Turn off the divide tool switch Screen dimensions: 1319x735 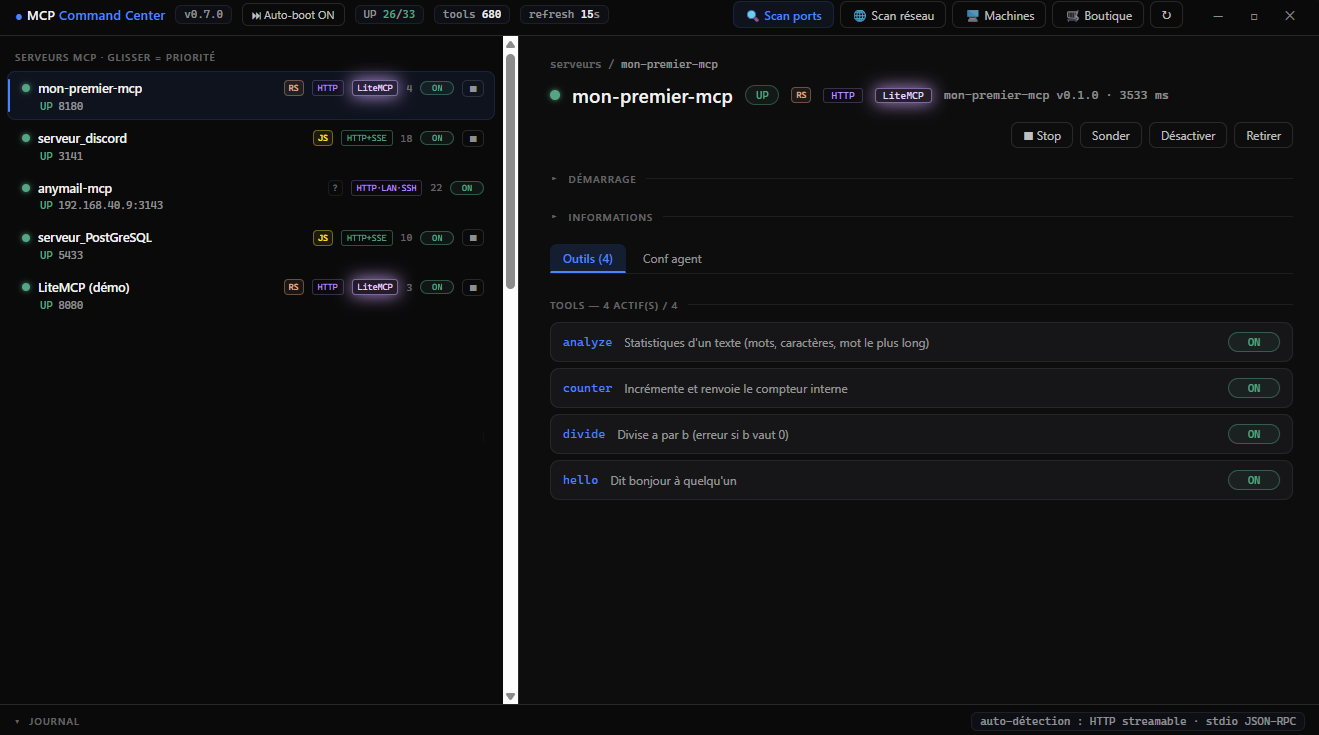[1254, 434]
